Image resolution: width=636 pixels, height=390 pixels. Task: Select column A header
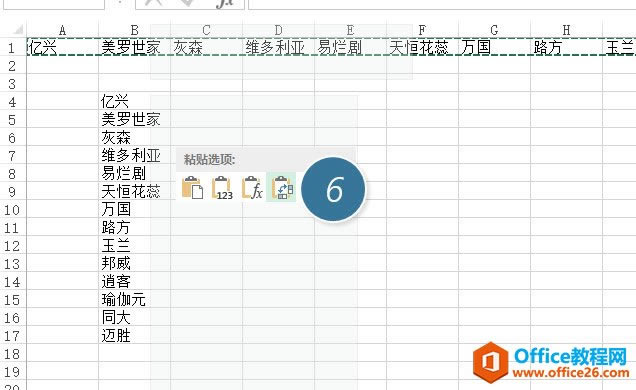[62, 30]
